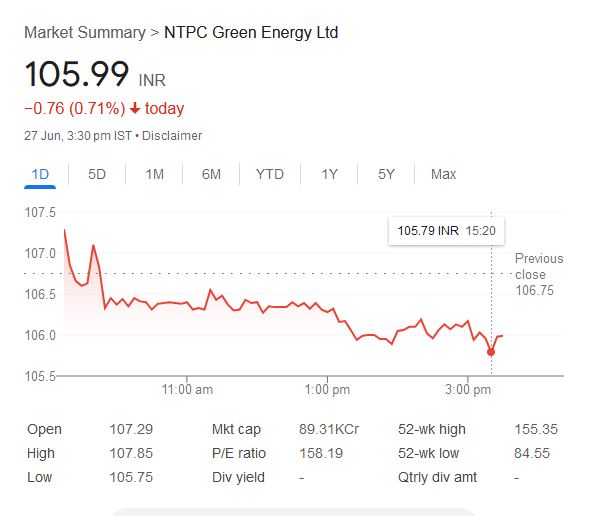Screen dimensions: 603x516
Task: Click the red data point marker
Action: click(x=491, y=351)
